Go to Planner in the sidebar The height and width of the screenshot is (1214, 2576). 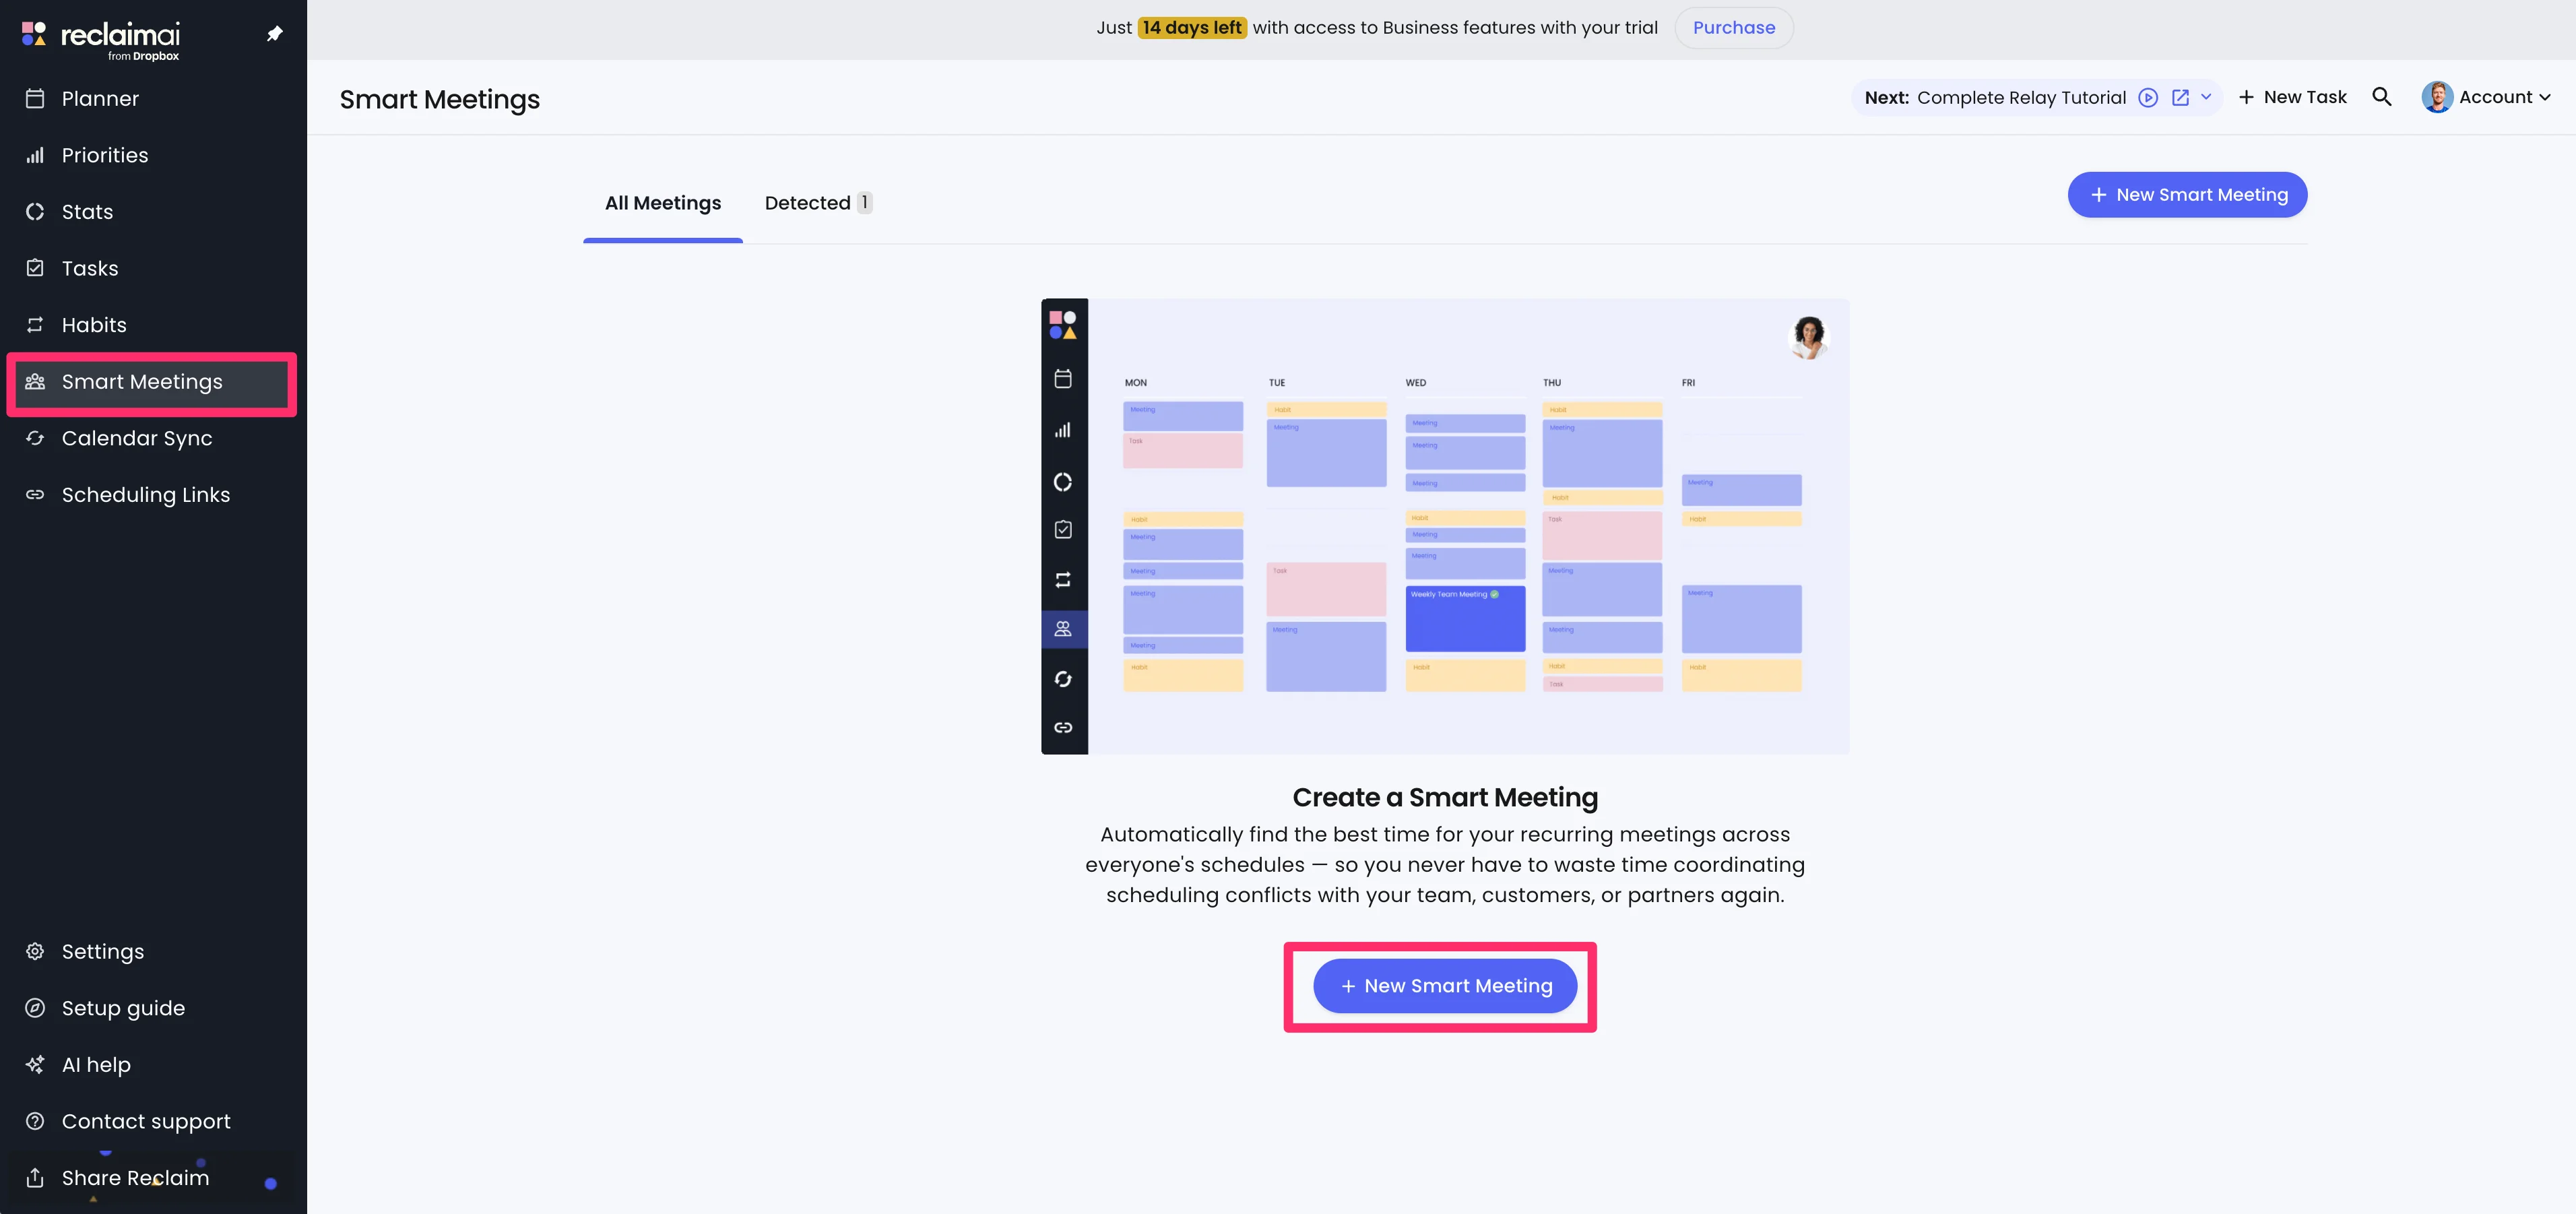pyautogui.click(x=100, y=99)
